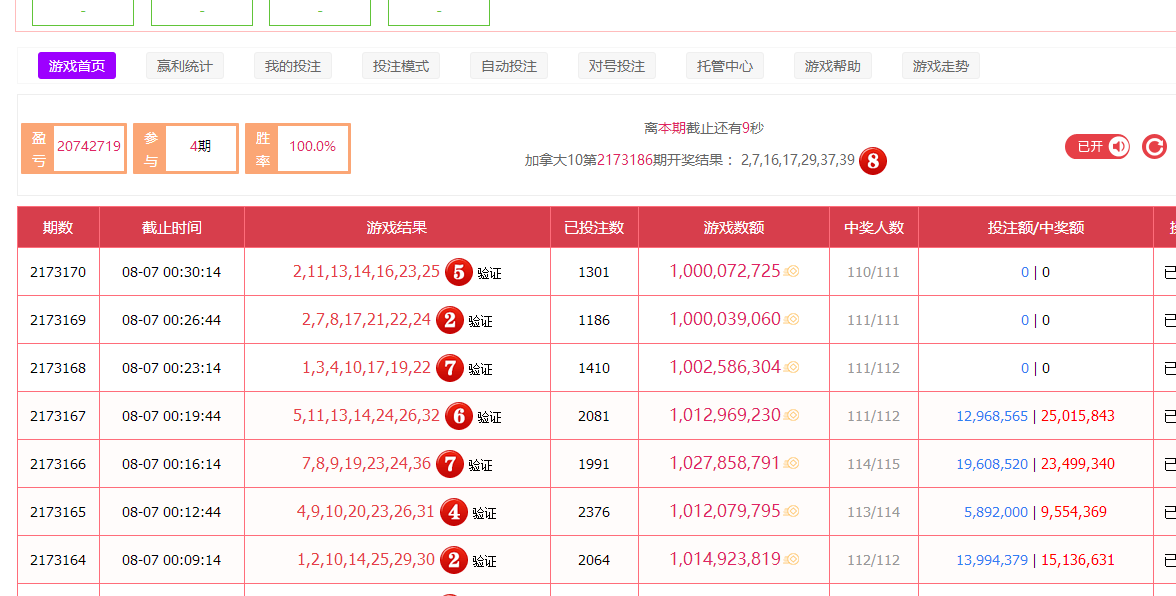Open the 托管中心 tab
Screen dimensions: 1176x596
(x=725, y=66)
